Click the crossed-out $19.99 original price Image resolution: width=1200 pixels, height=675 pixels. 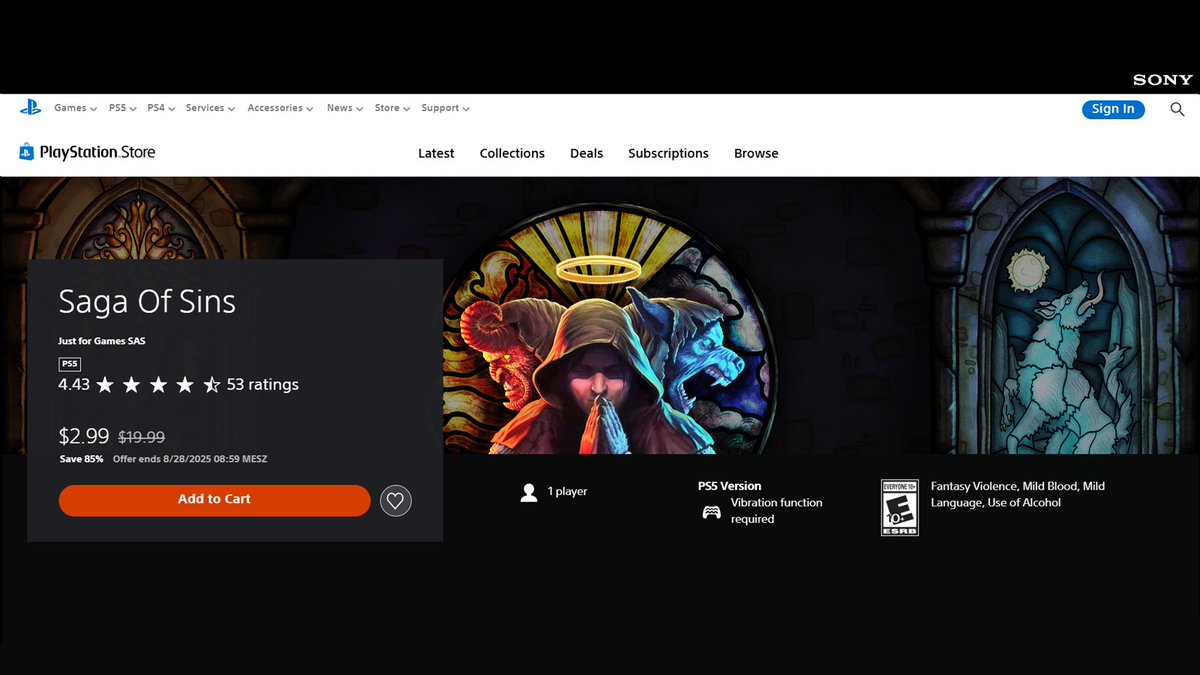(142, 437)
